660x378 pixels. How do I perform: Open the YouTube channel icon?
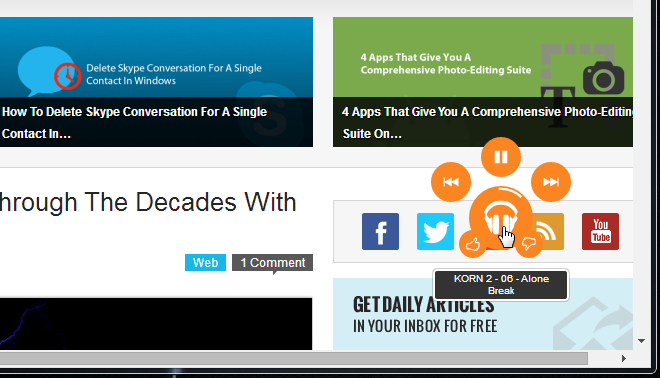coord(600,232)
